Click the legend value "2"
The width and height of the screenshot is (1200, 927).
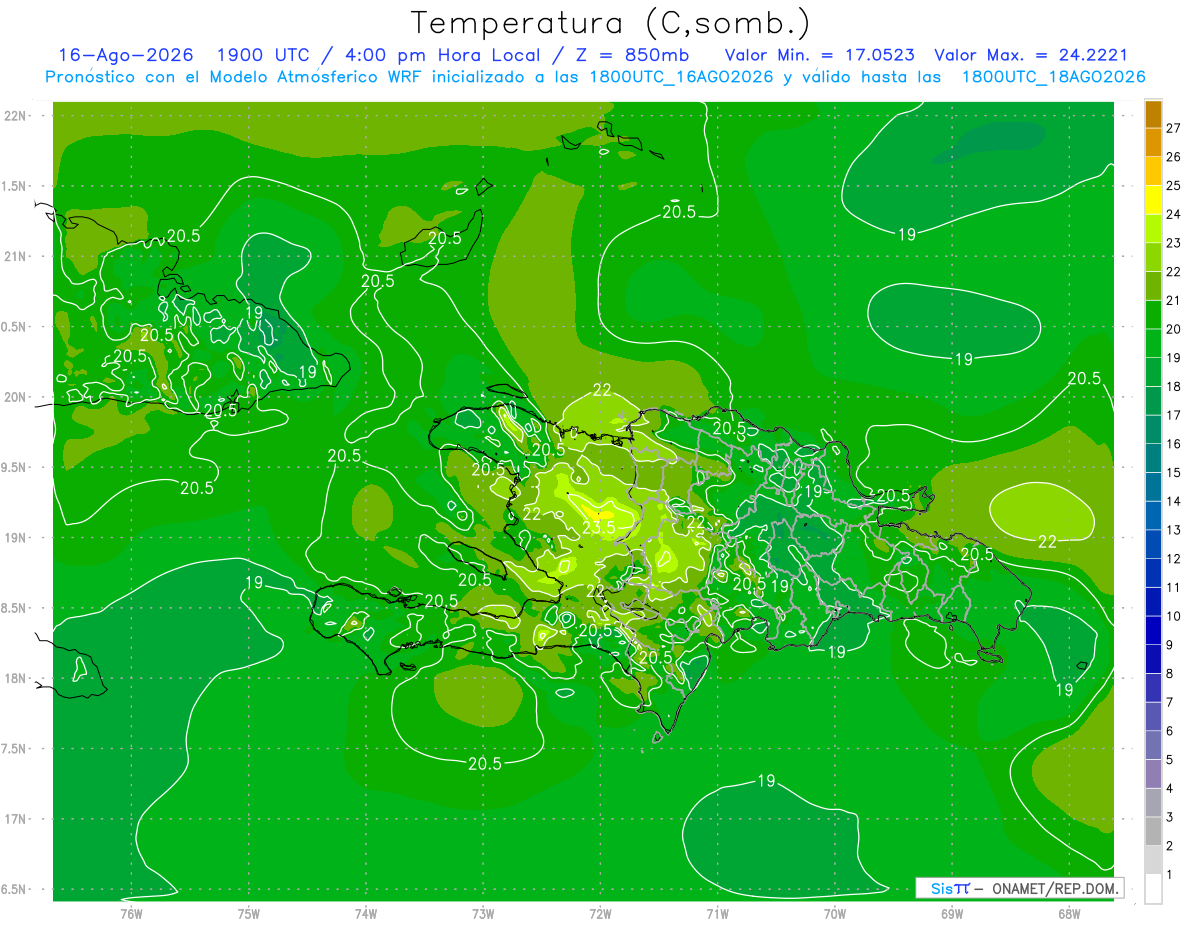click(x=1169, y=846)
